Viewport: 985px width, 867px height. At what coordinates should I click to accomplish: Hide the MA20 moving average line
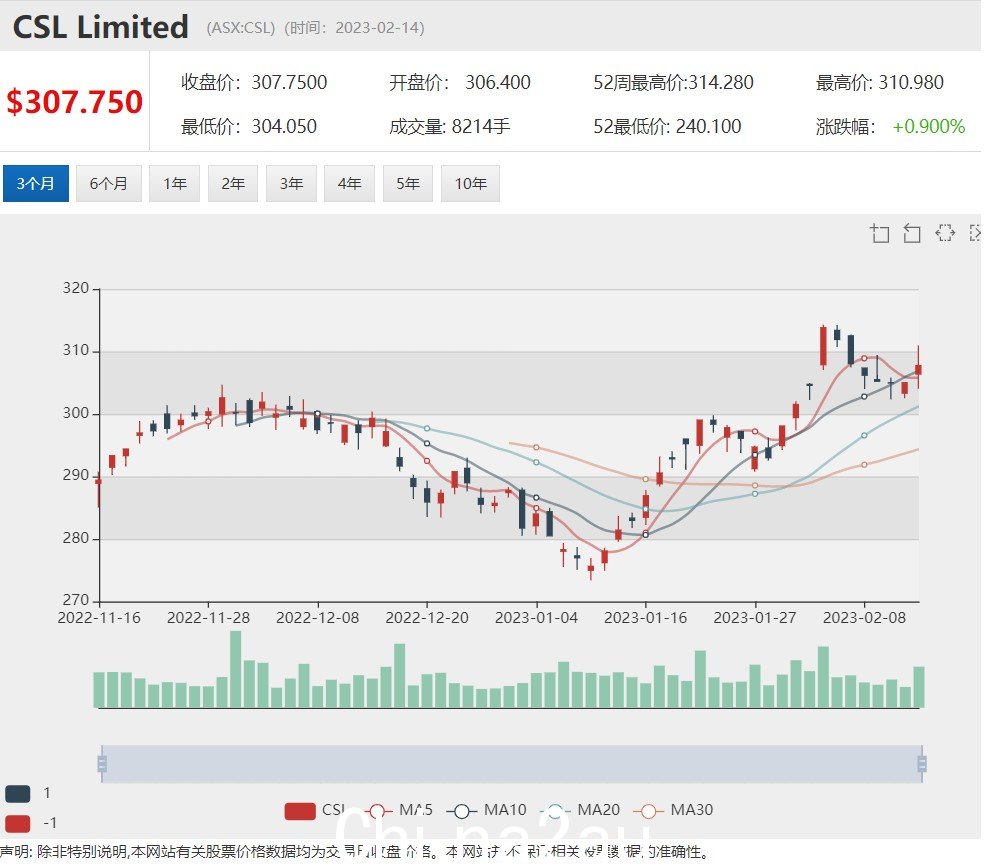(580, 810)
